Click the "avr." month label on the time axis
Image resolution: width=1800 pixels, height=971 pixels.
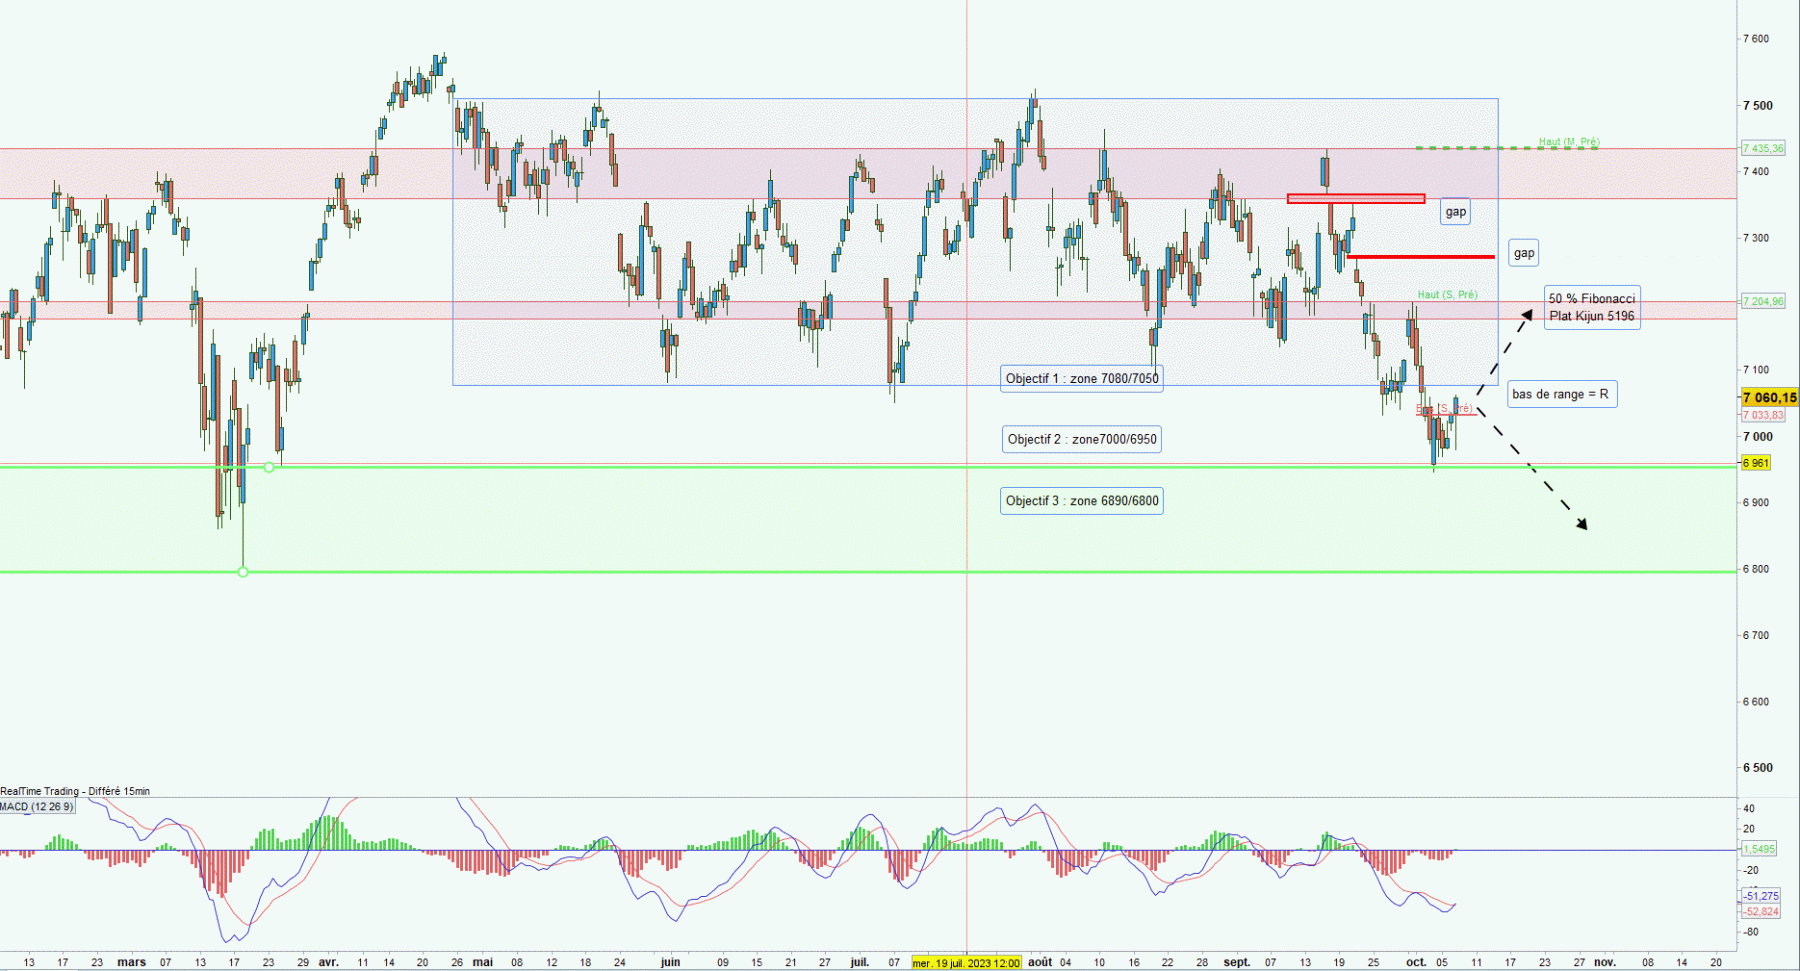pyautogui.click(x=328, y=963)
